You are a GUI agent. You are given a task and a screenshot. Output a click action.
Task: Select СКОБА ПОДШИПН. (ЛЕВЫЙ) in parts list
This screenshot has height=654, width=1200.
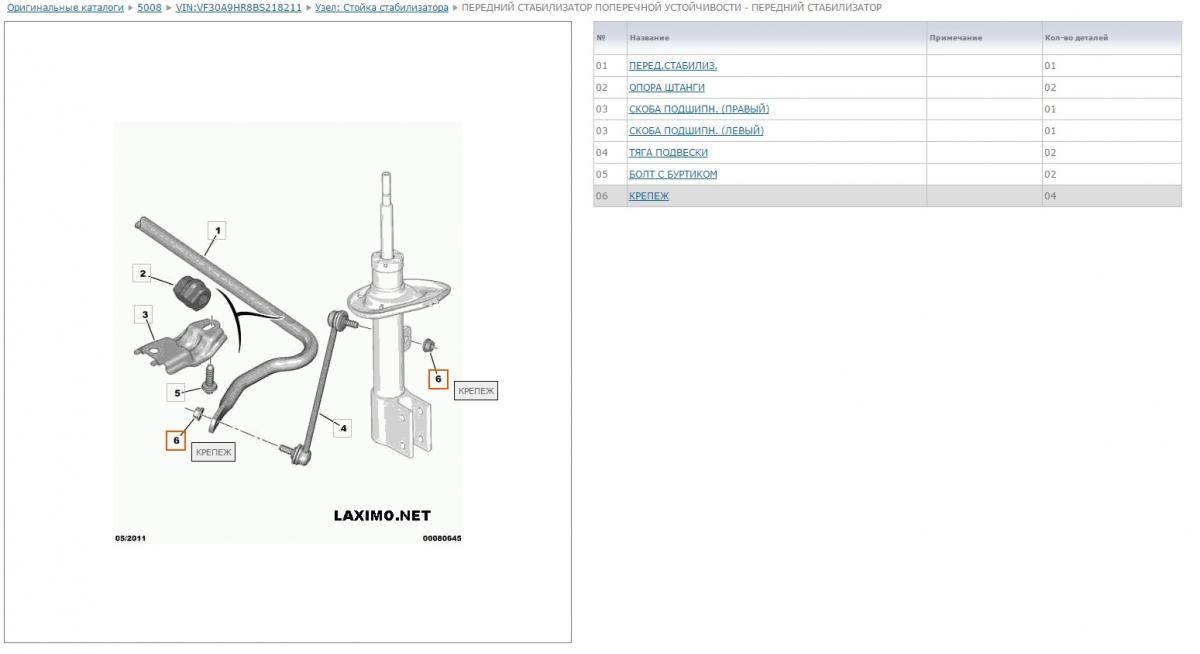[x=696, y=131]
